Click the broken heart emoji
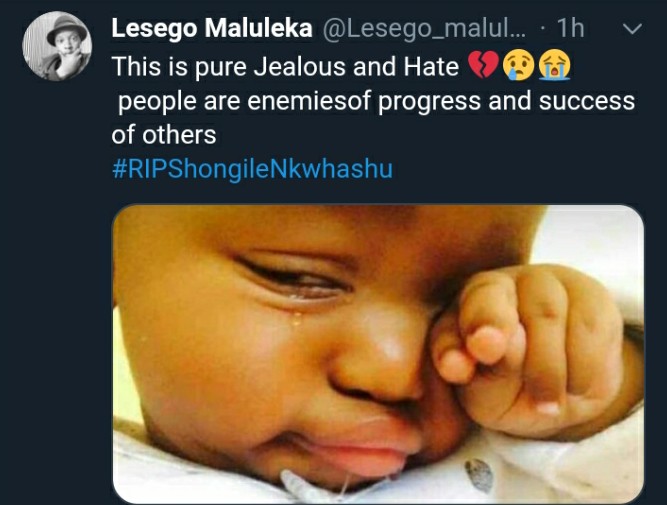Image resolution: width=667 pixels, height=505 pixels. pyautogui.click(x=483, y=66)
